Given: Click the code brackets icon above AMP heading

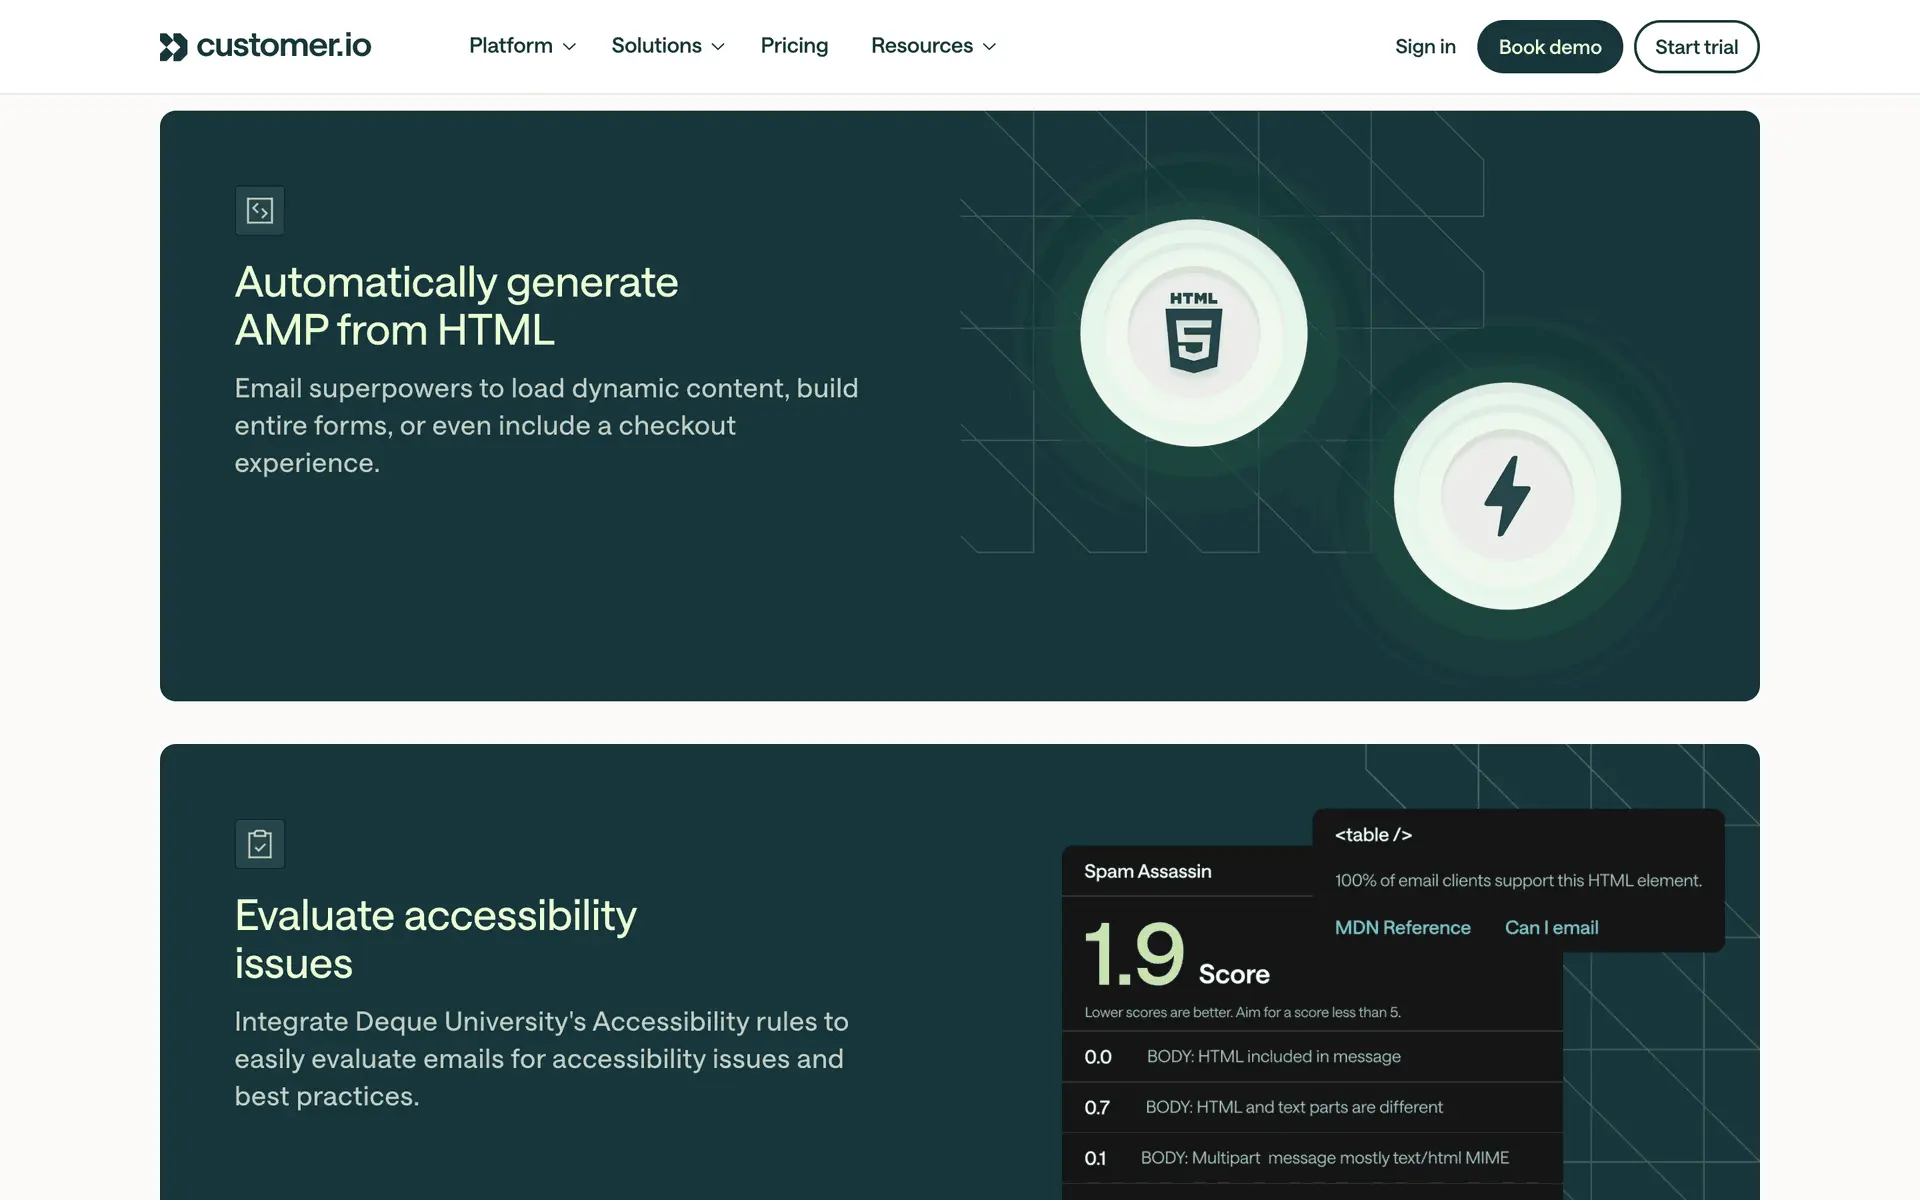Looking at the screenshot, I should [260, 211].
